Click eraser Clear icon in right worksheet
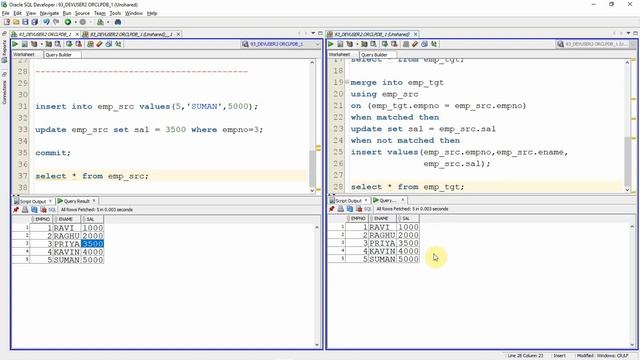The height and width of the screenshot is (360, 640). coord(415,44)
